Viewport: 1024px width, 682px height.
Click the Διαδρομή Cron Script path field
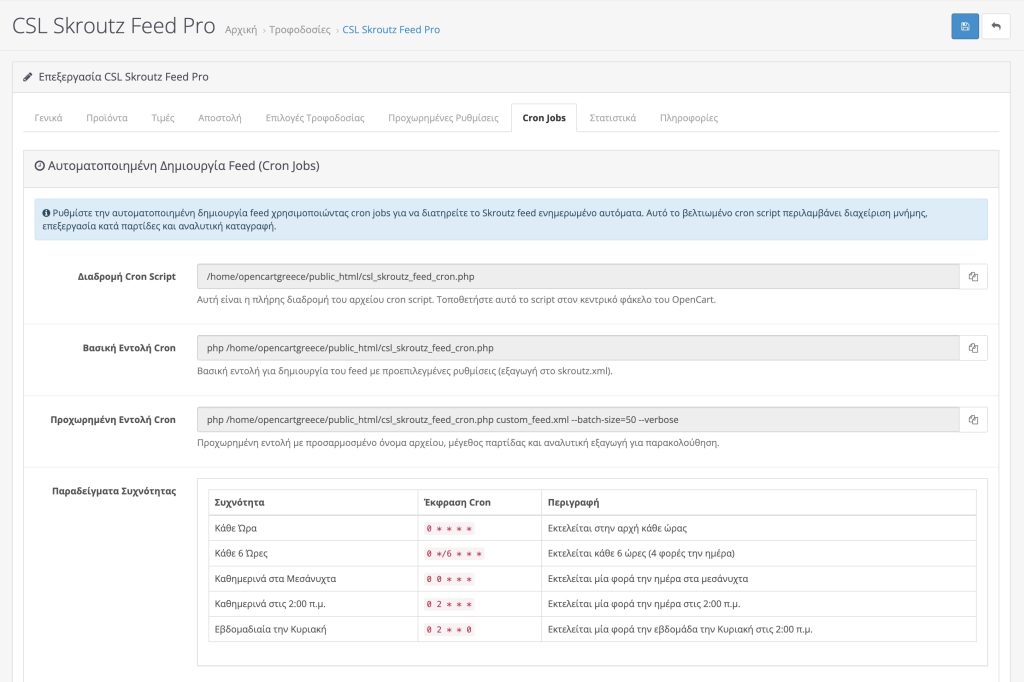pos(578,276)
